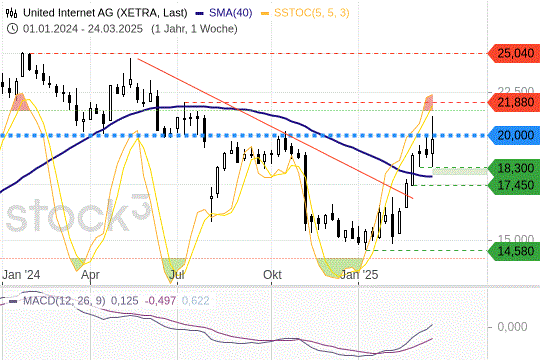Select the 21,880 red resistance label
This screenshot has width=540, height=360.
[514, 102]
